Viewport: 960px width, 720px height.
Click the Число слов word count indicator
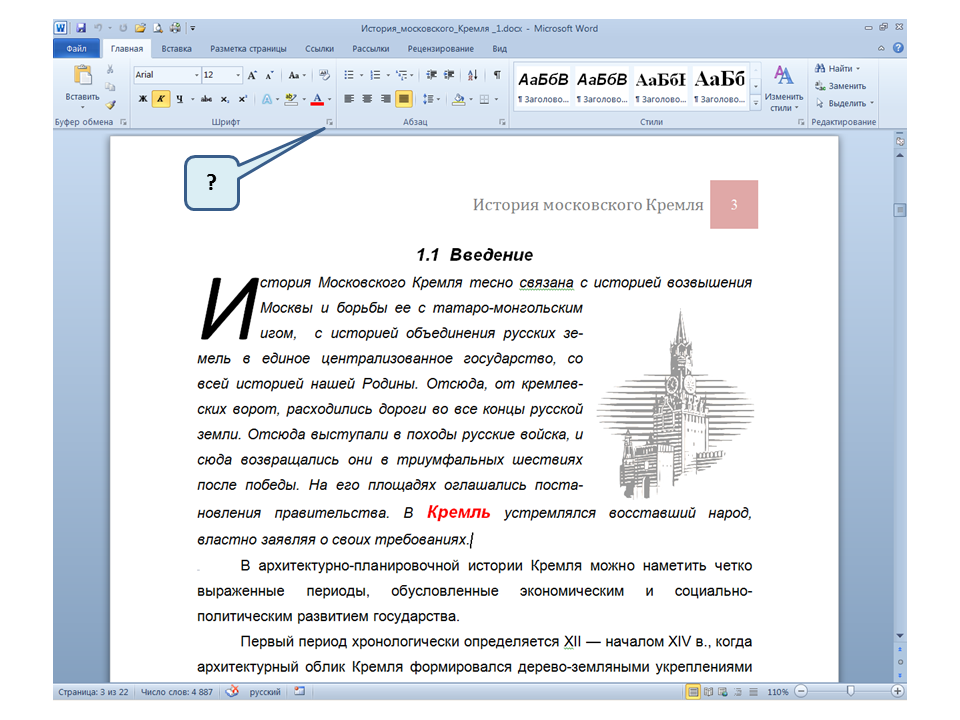pyautogui.click(x=178, y=691)
